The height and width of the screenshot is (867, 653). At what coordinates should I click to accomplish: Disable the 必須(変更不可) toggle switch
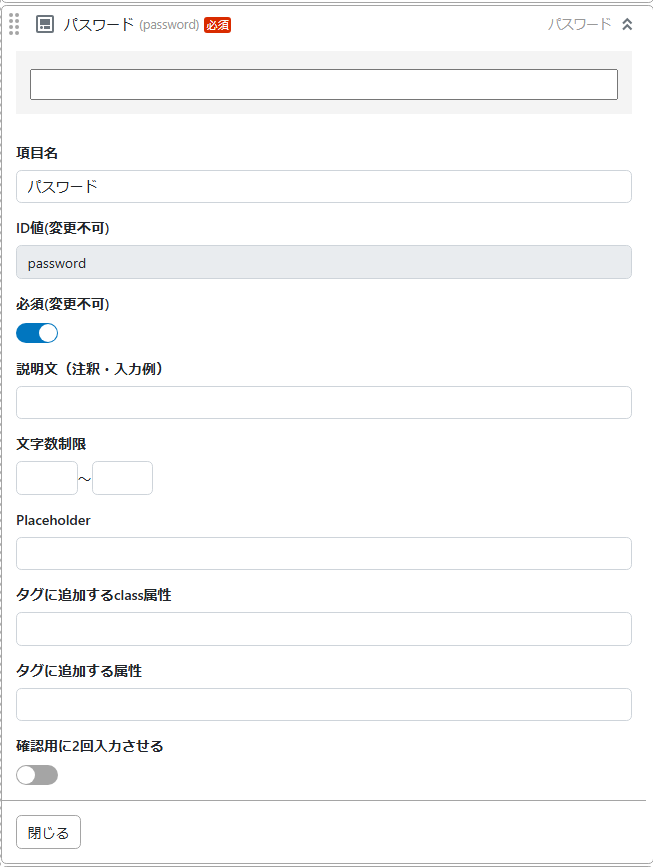click(37, 332)
